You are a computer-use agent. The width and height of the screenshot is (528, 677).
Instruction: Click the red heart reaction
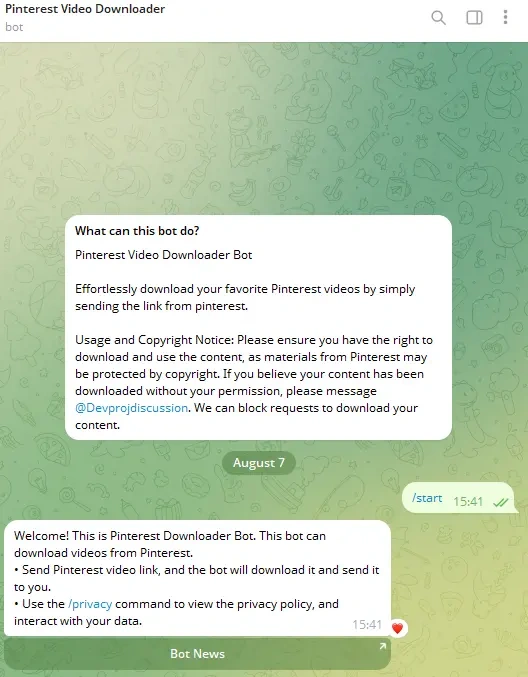[x=398, y=628]
